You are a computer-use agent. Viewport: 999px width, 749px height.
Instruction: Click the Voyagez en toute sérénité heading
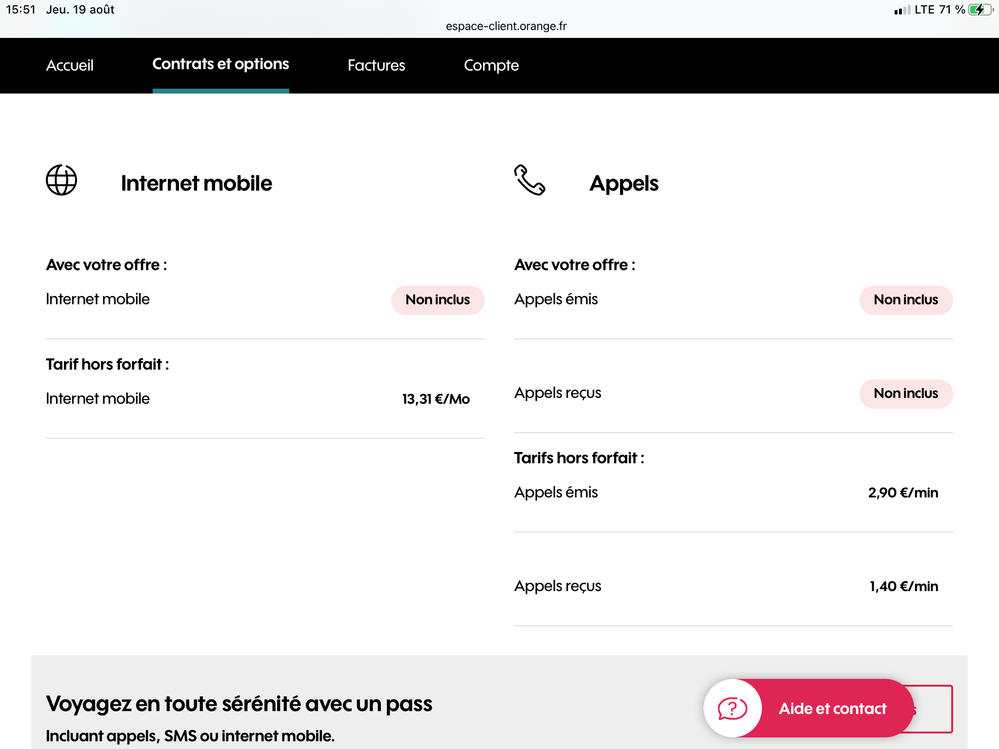pyautogui.click(x=239, y=704)
